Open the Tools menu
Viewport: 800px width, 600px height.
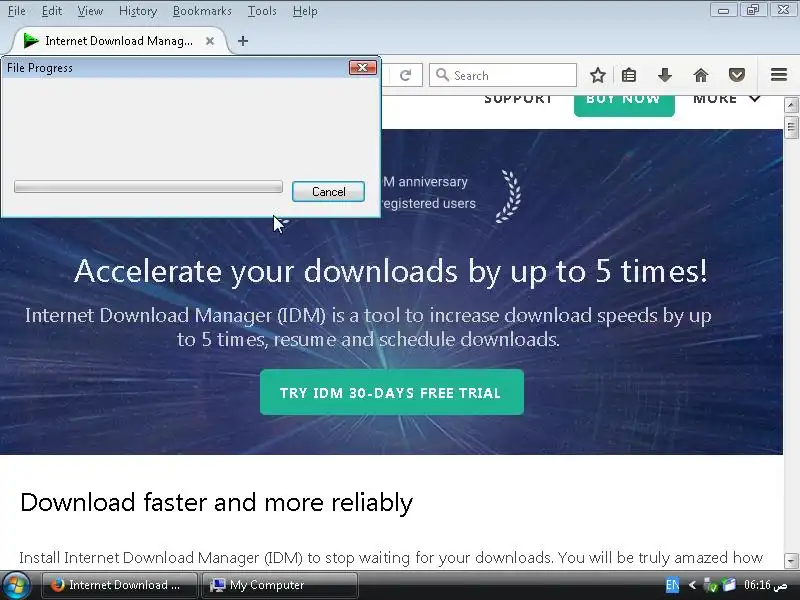pos(262,11)
